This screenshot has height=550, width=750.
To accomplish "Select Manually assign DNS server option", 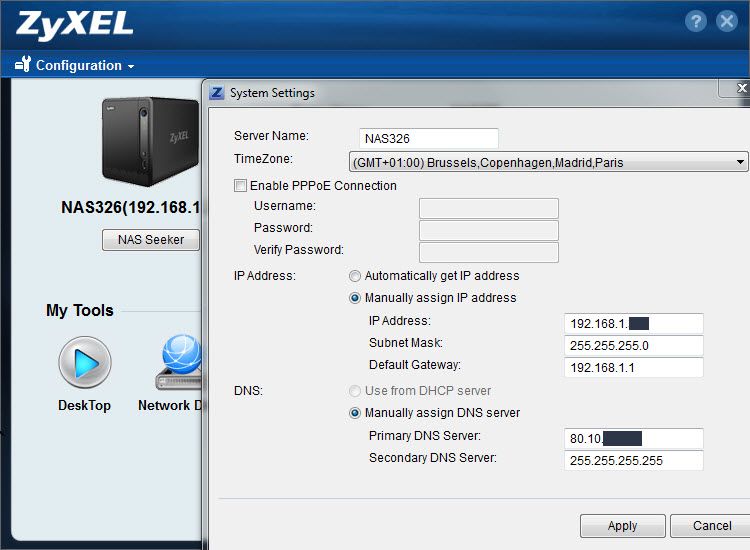I will click(355, 413).
